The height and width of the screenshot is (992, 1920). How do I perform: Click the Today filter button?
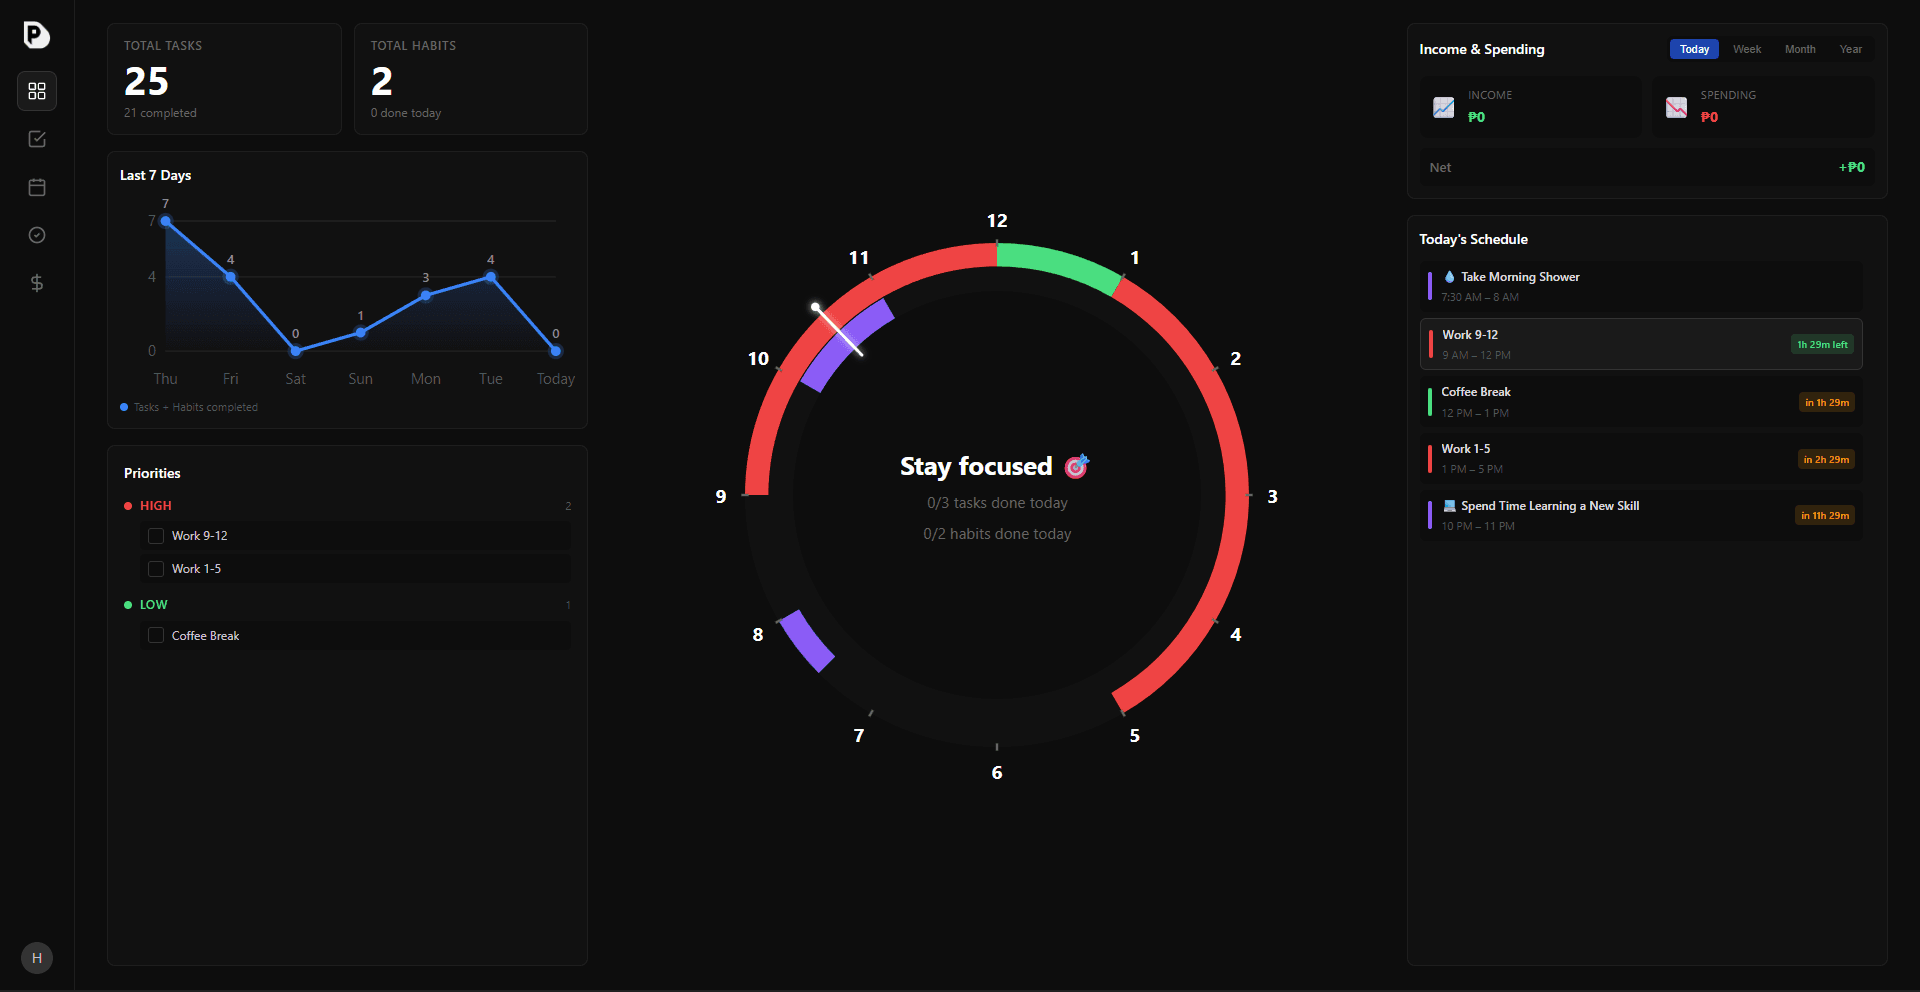1693,49
